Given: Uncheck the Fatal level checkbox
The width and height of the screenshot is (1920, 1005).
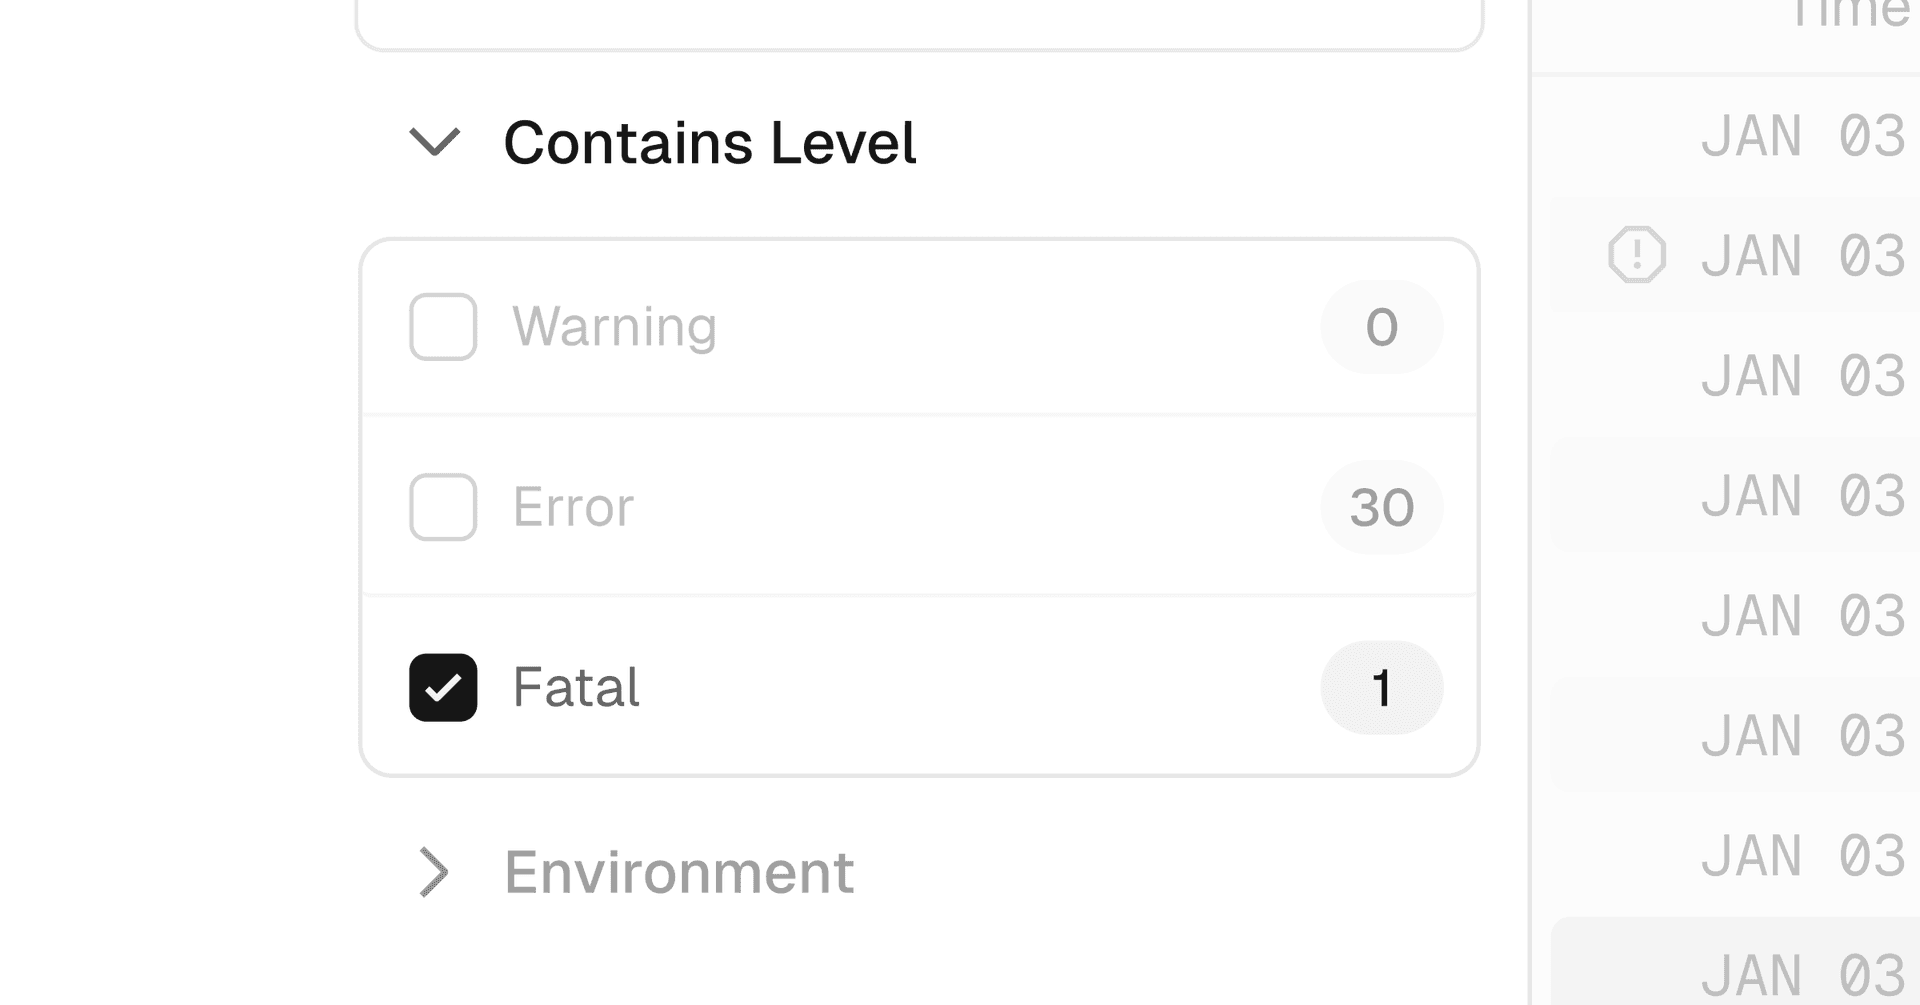Looking at the screenshot, I should pos(443,688).
